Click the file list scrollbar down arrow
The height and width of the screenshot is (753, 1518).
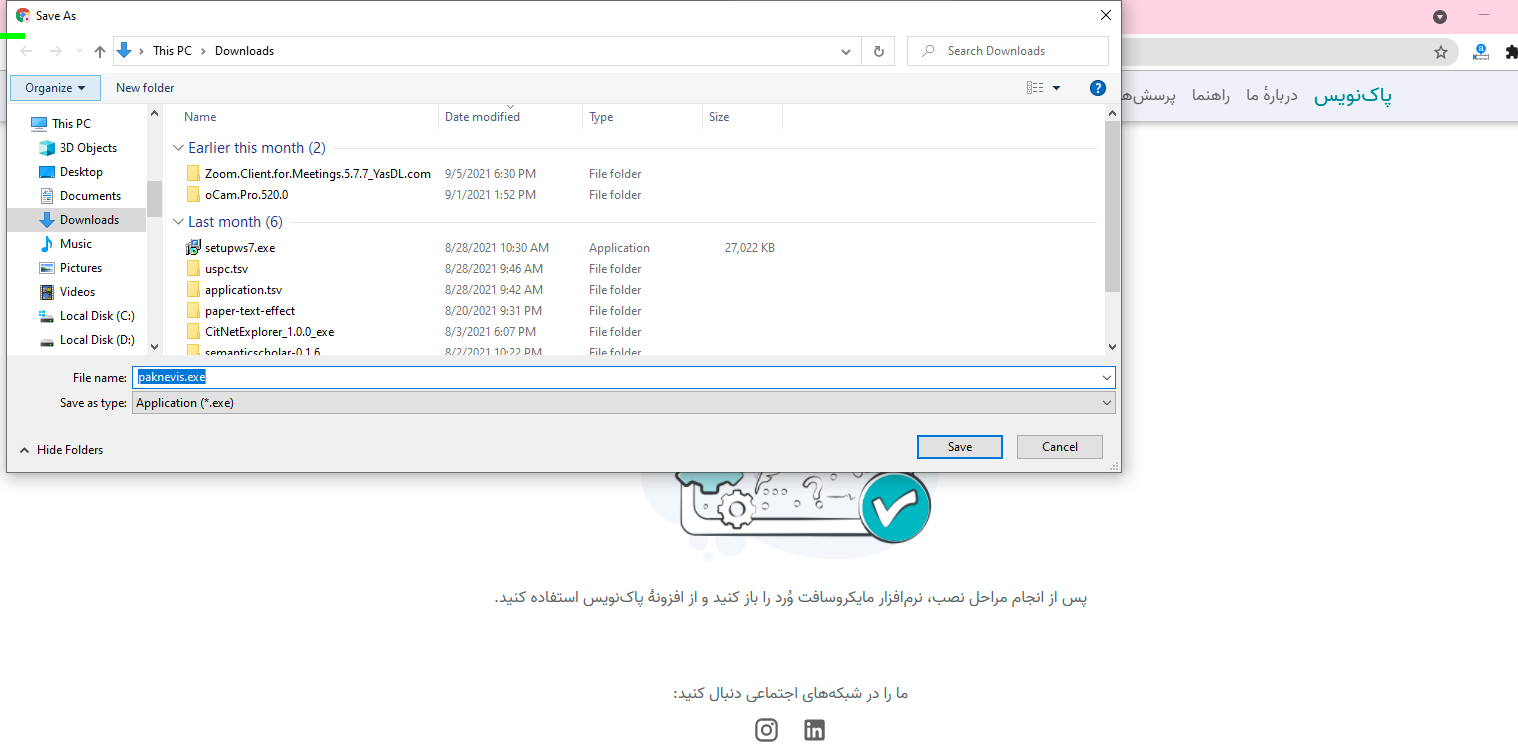click(1113, 346)
